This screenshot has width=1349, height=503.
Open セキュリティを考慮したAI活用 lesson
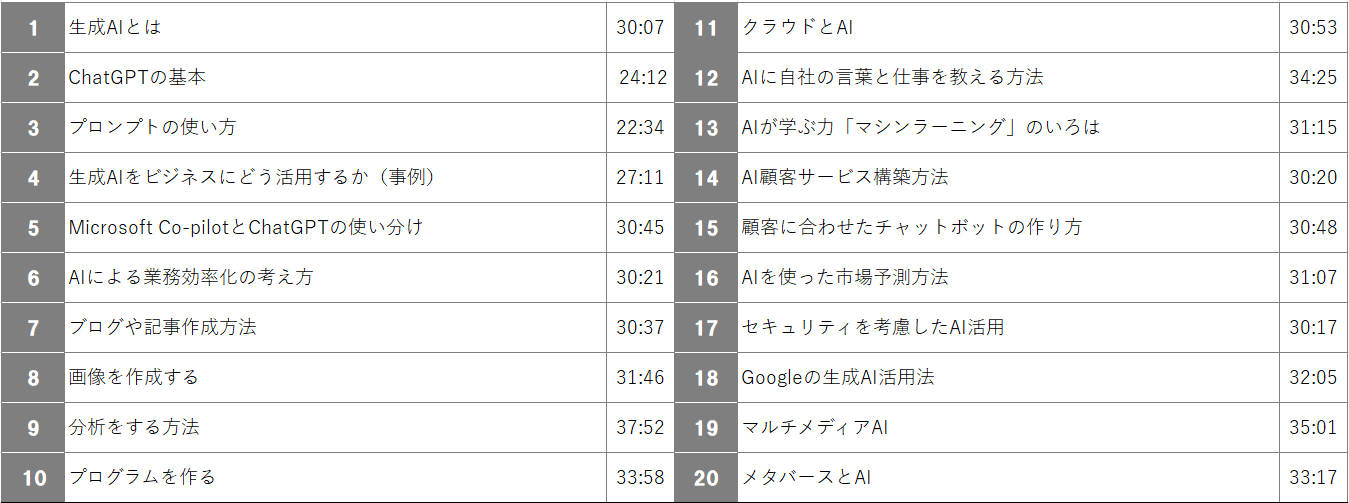pos(873,327)
